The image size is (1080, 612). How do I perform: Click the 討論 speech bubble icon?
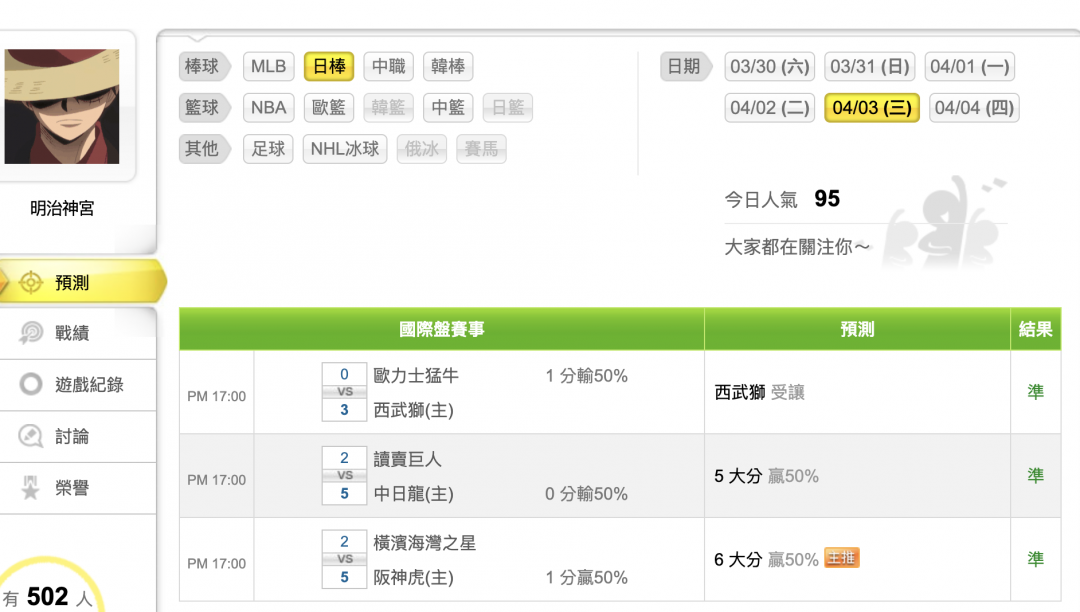(x=31, y=436)
